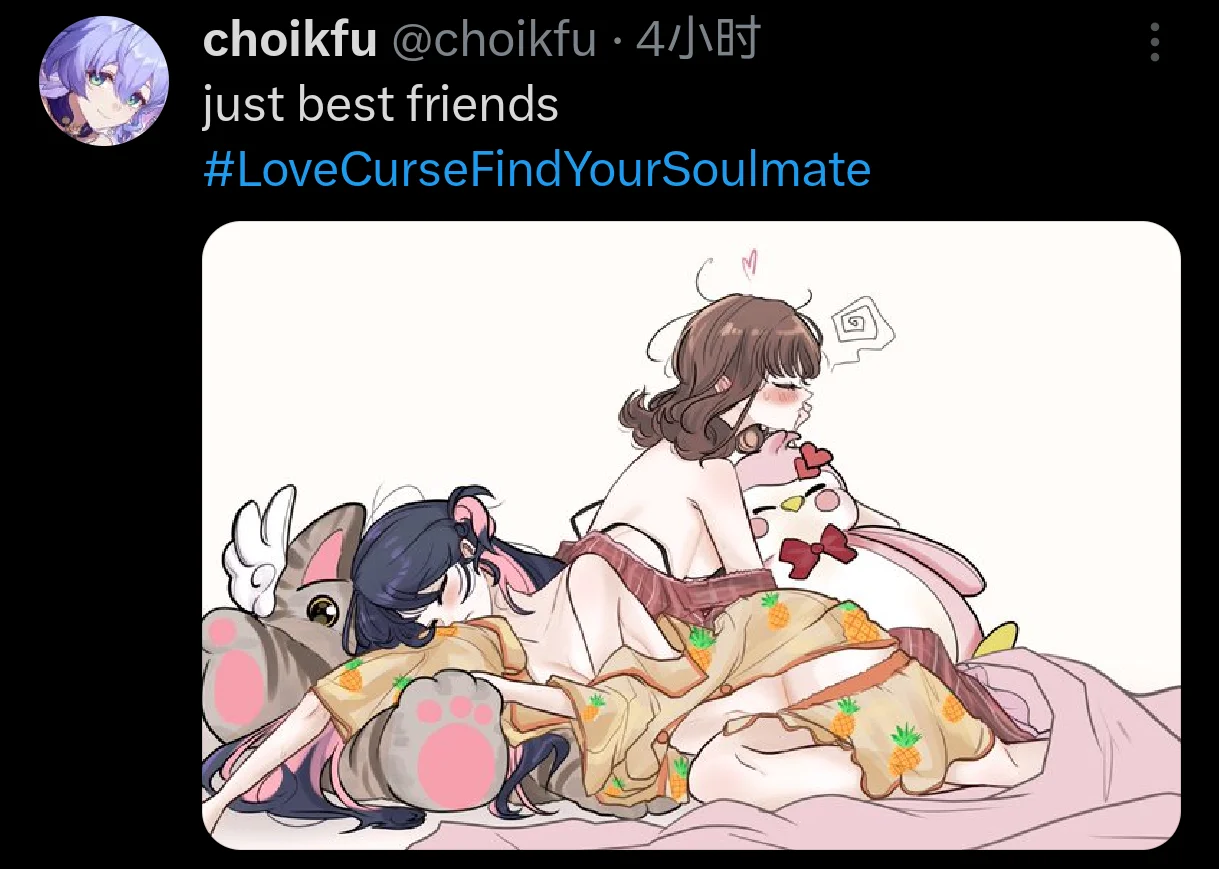
Task: Open the @choikfu handle link
Action: point(494,40)
